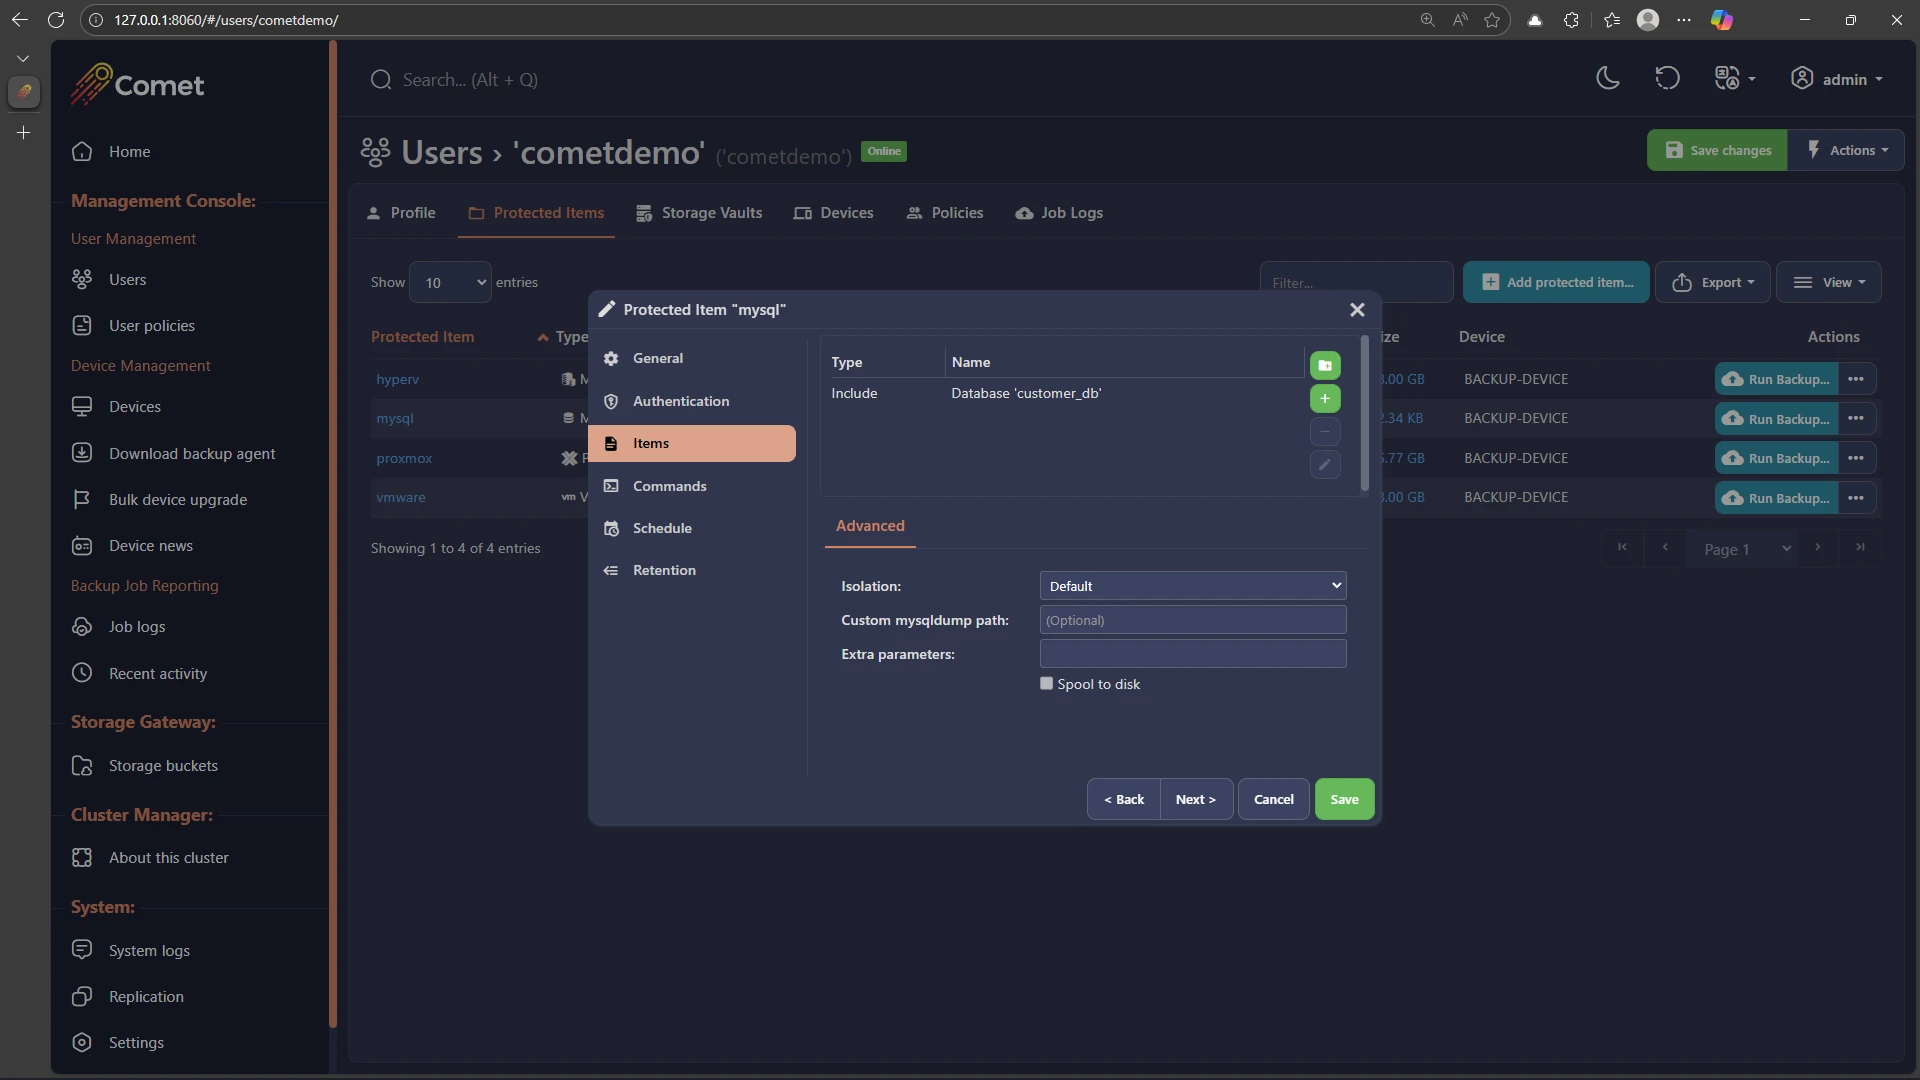Viewport: 1920px width, 1080px height.
Task: Select General in dialog sidebar
Action: tap(692, 358)
